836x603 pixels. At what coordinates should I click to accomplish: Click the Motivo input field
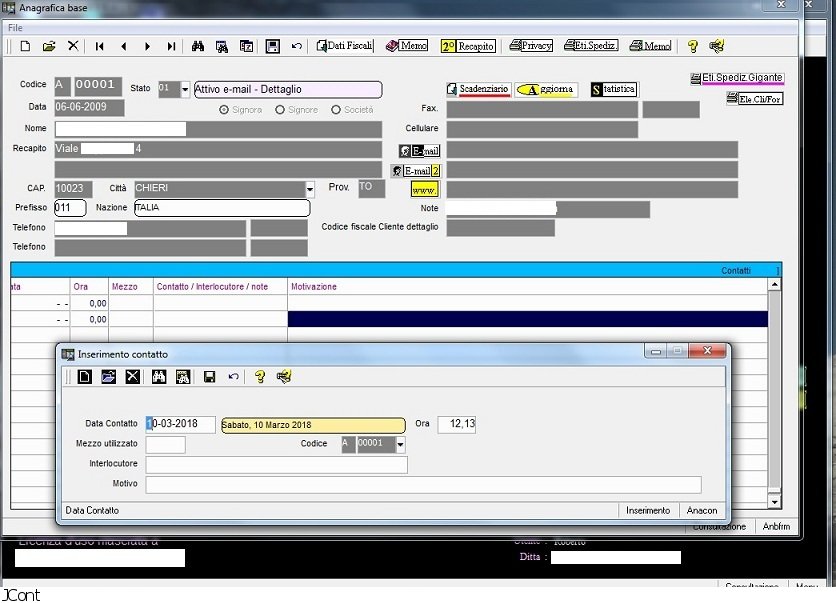(x=423, y=485)
